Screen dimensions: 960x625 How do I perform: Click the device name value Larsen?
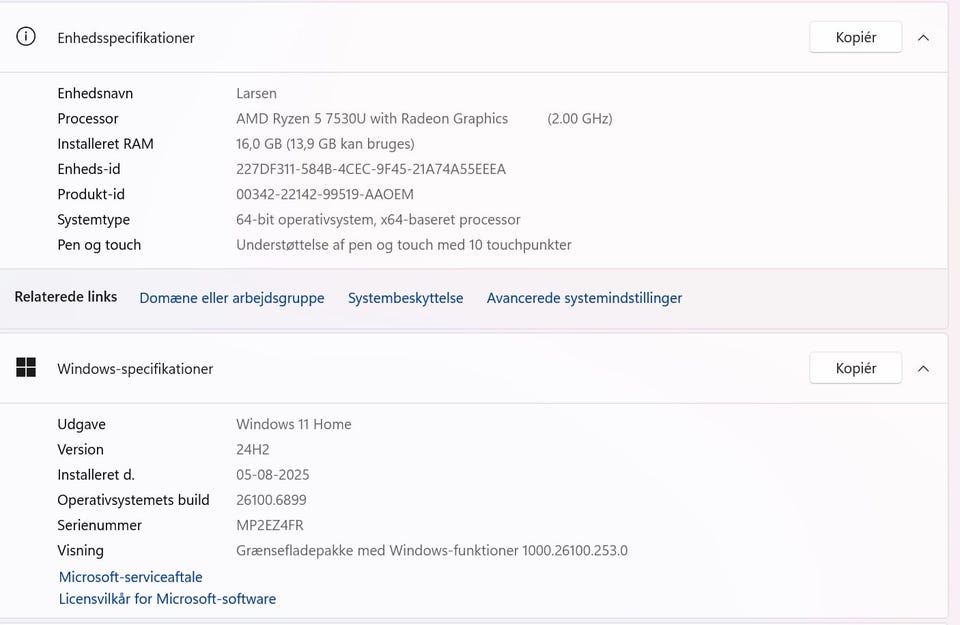coord(256,93)
